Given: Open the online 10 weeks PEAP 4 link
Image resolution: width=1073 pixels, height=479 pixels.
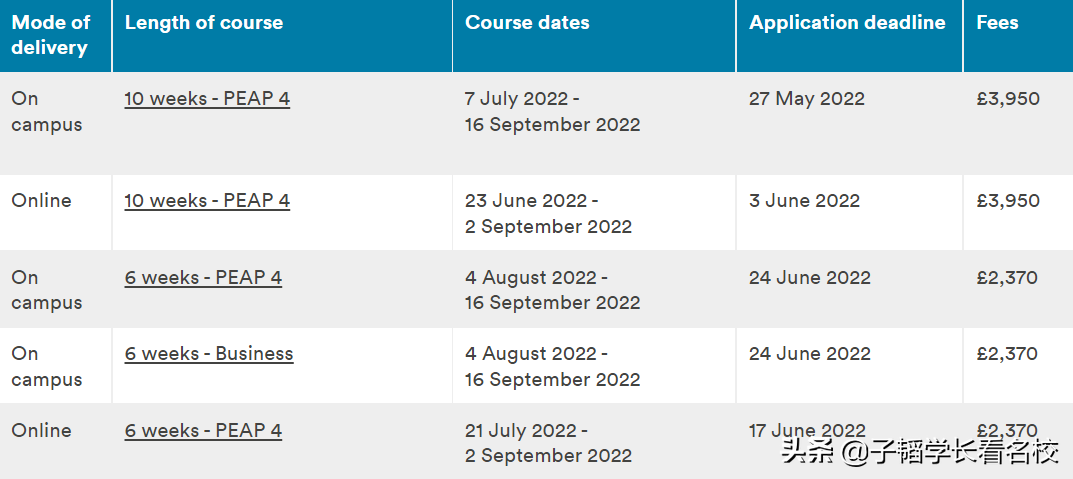Looking at the screenshot, I should 207,201.
